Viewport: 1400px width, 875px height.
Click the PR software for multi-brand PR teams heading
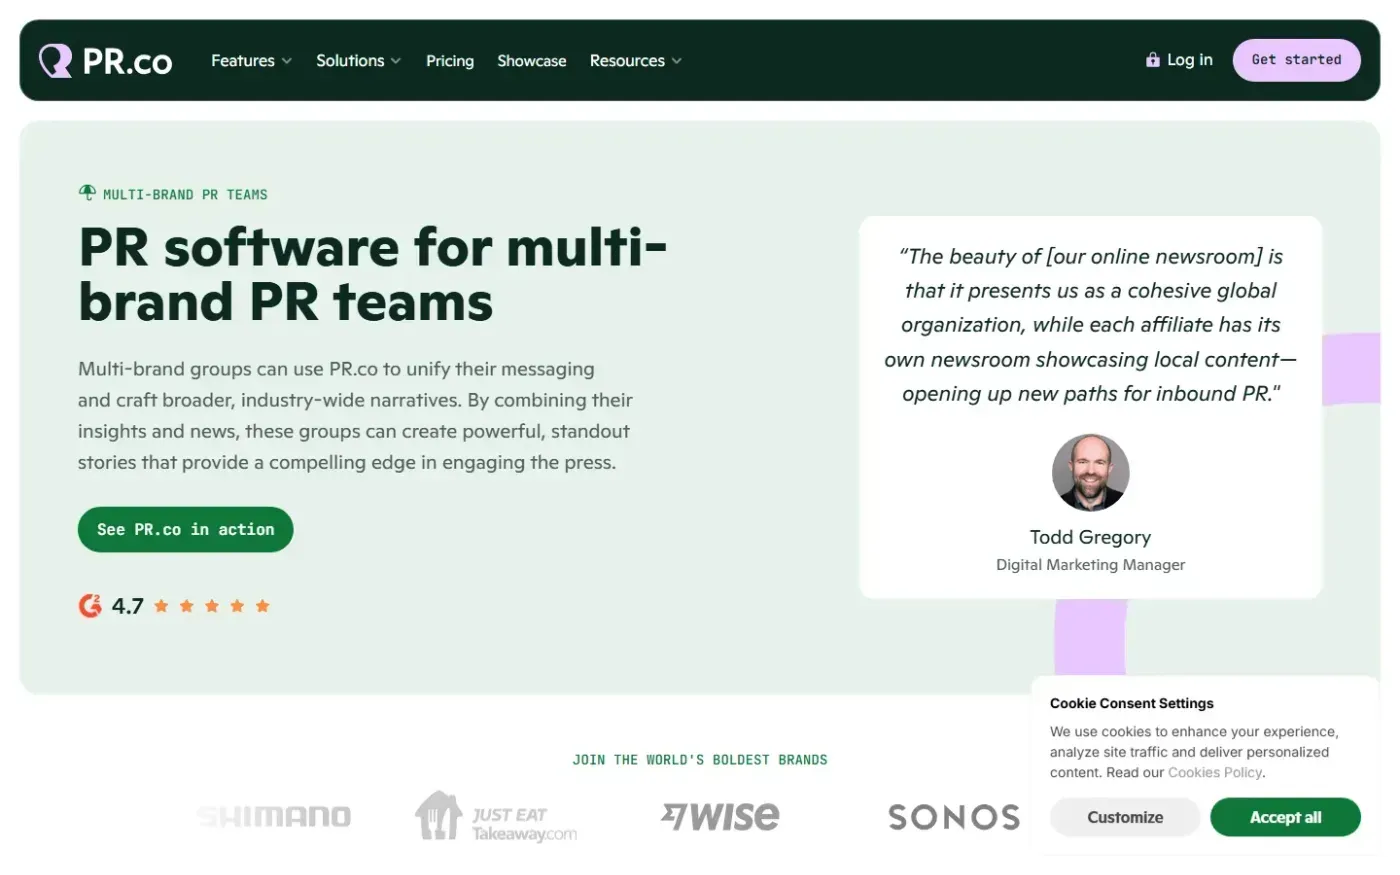tap(373, 274)
